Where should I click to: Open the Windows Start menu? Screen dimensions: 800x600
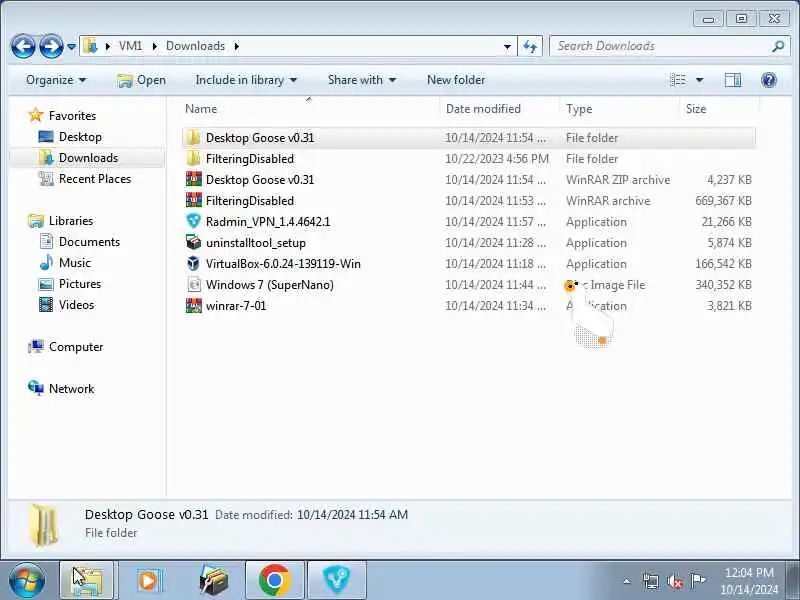(x=27, y=581)
